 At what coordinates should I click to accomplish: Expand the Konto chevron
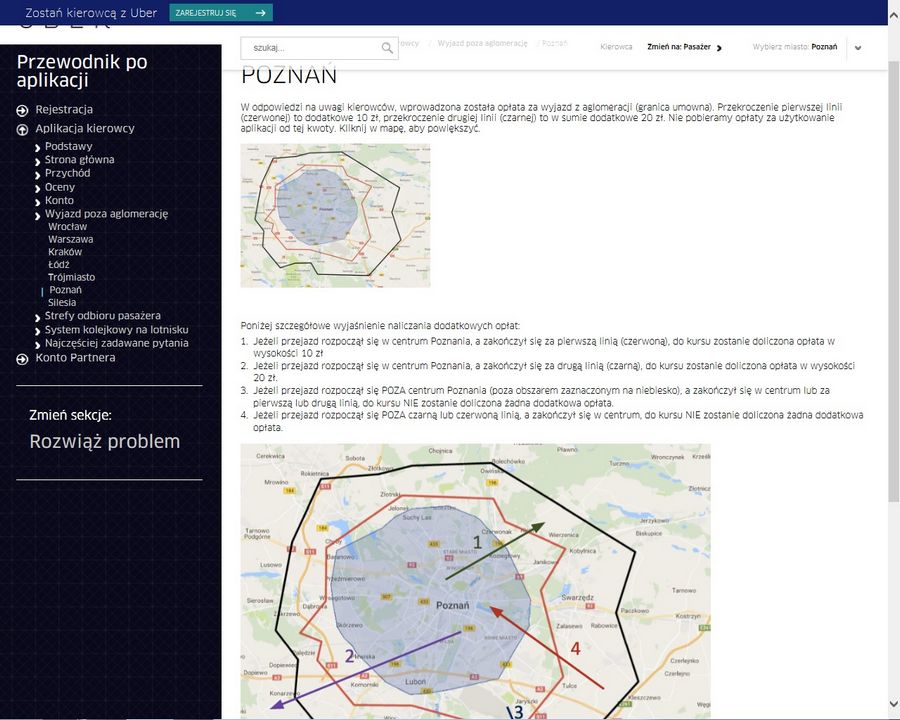pos(38,202)
